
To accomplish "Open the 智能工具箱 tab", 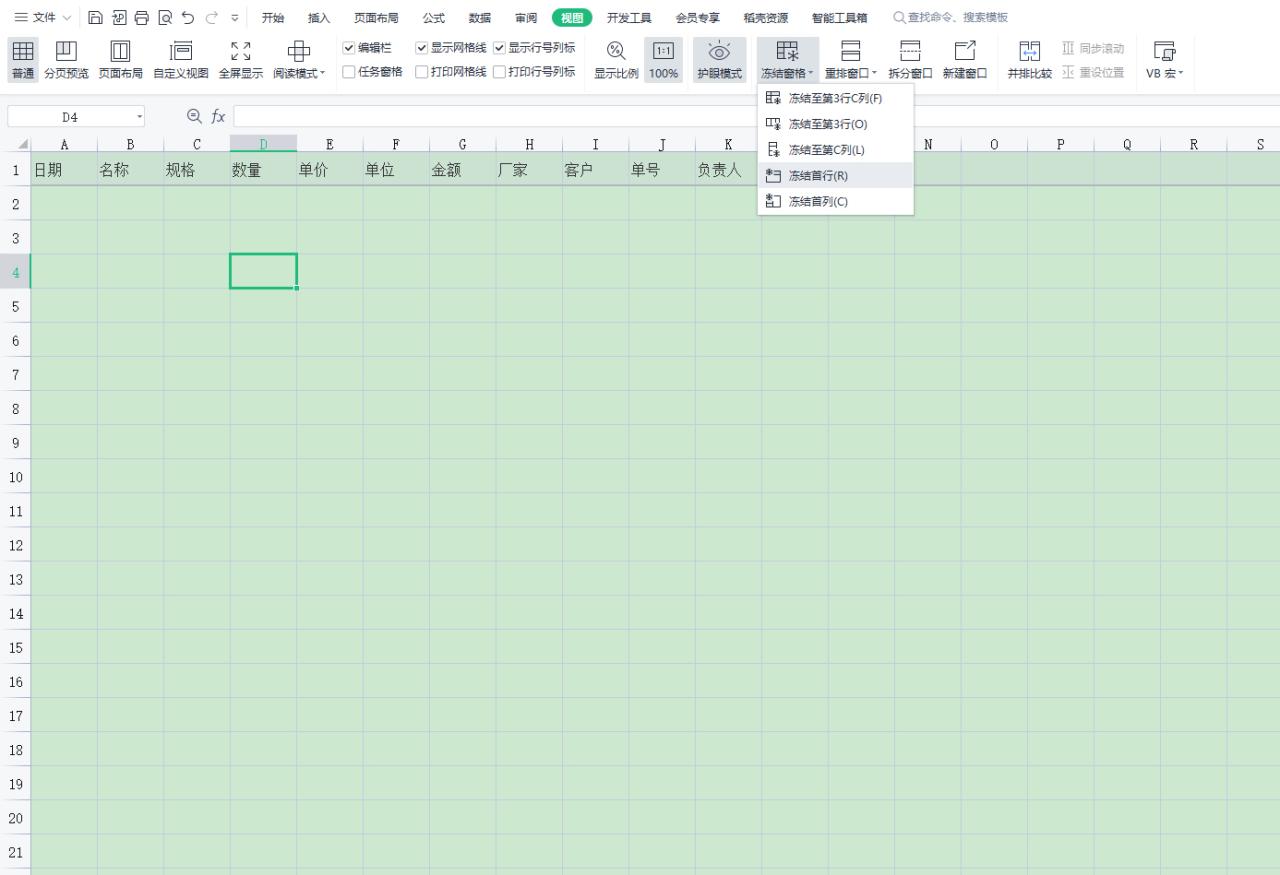I will (840, 17).
